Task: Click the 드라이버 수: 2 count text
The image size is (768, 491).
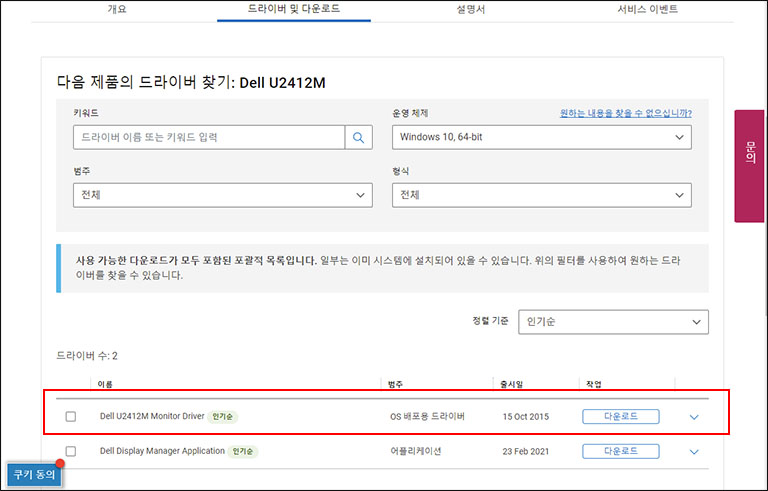Action: (87, 356)
